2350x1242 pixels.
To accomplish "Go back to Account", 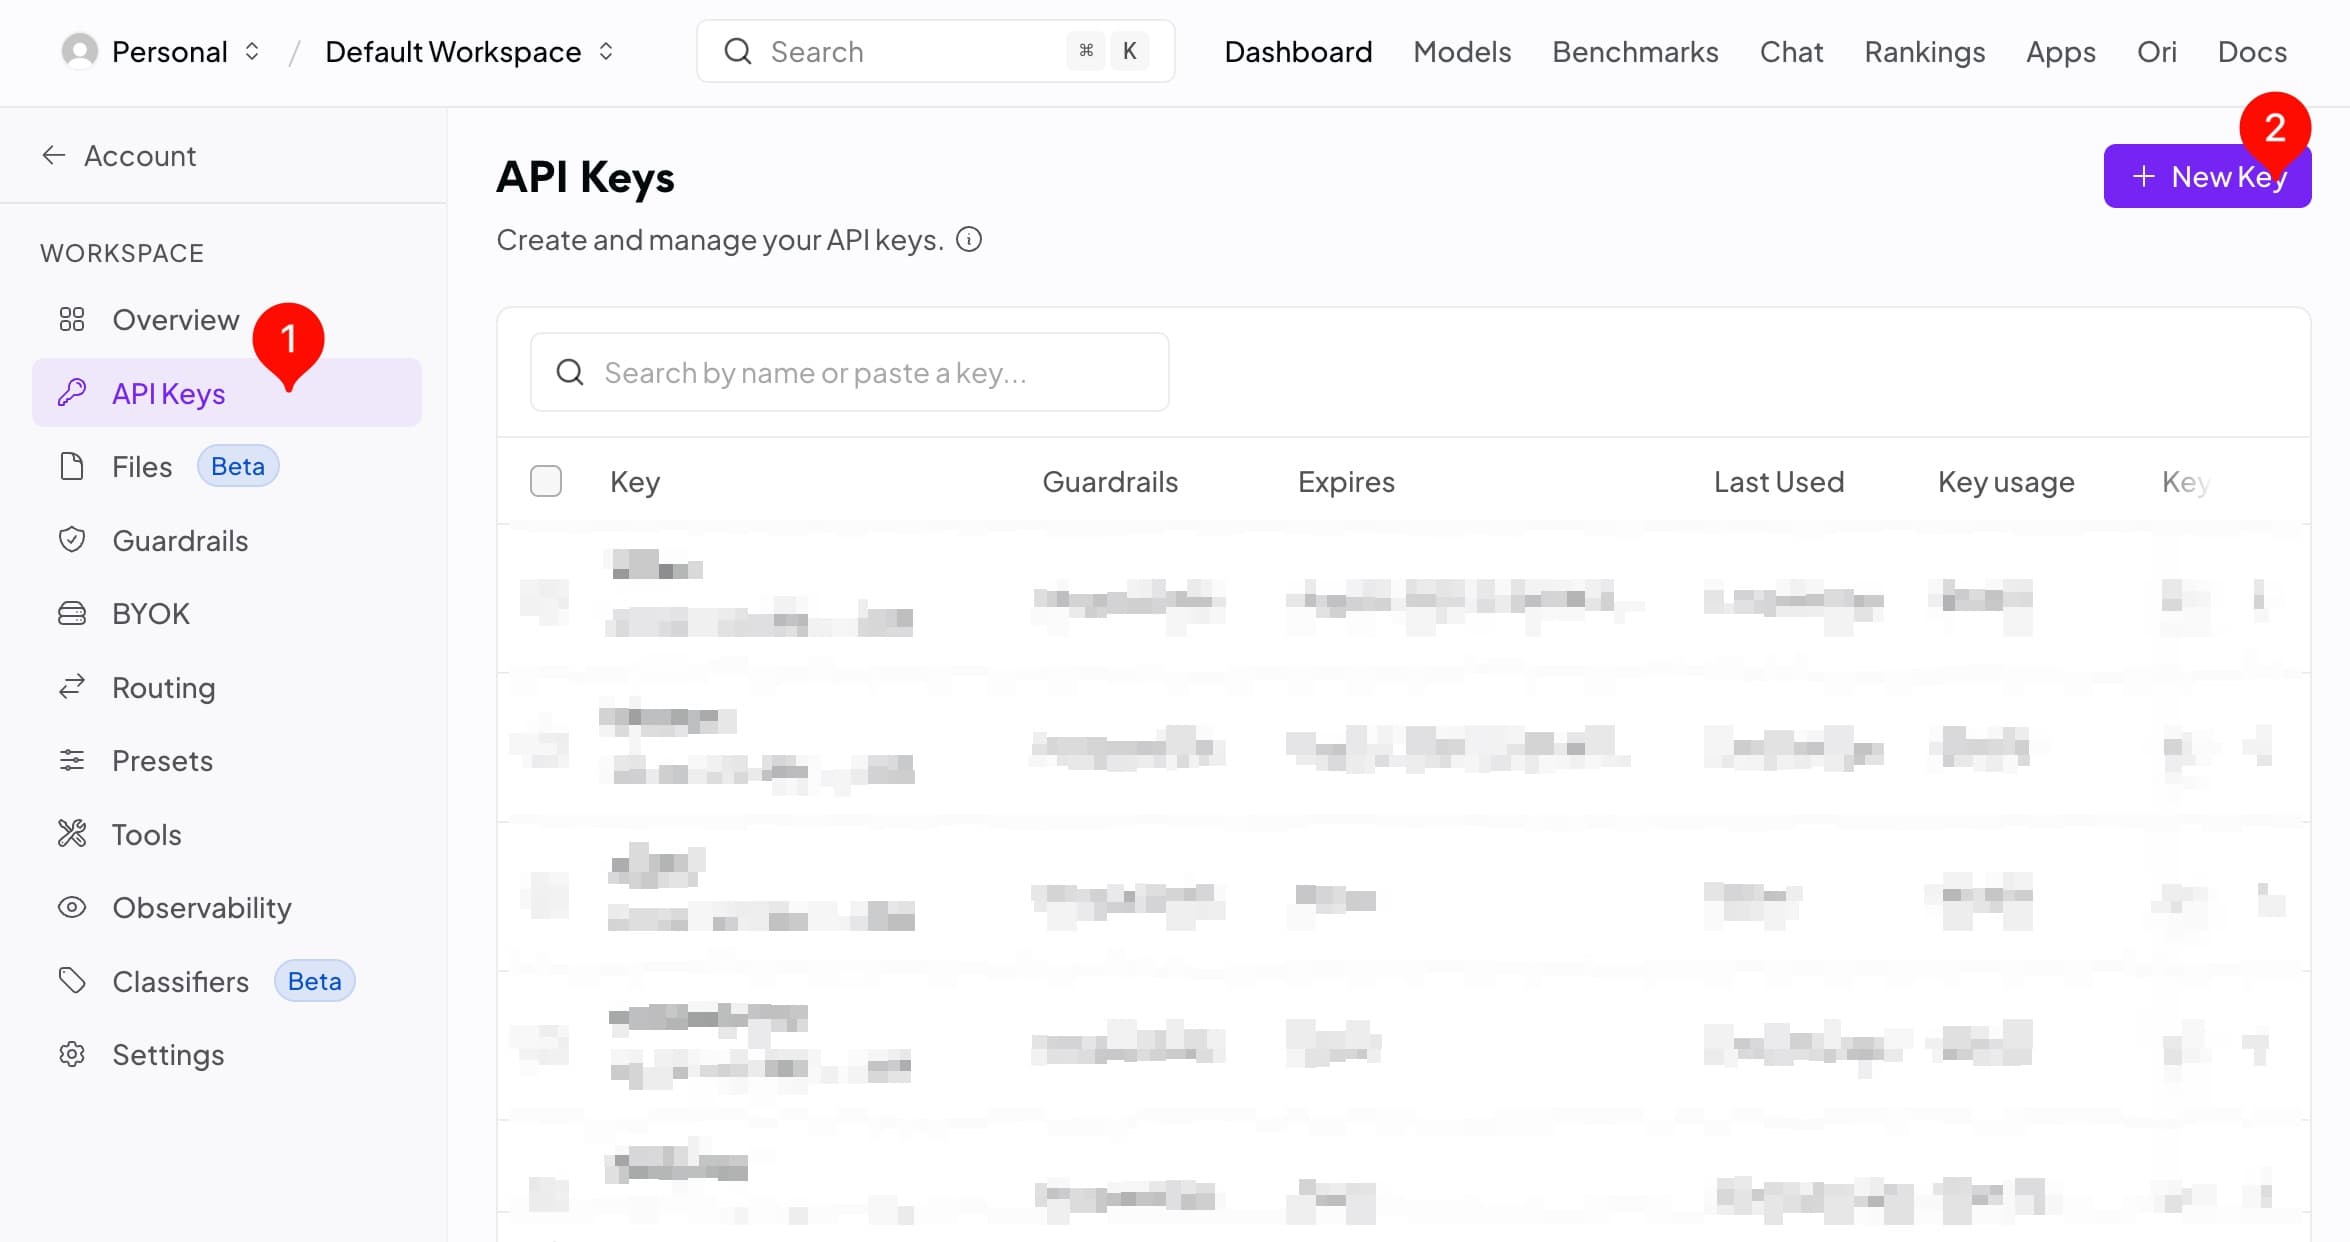I will click(x=119, y=155).
